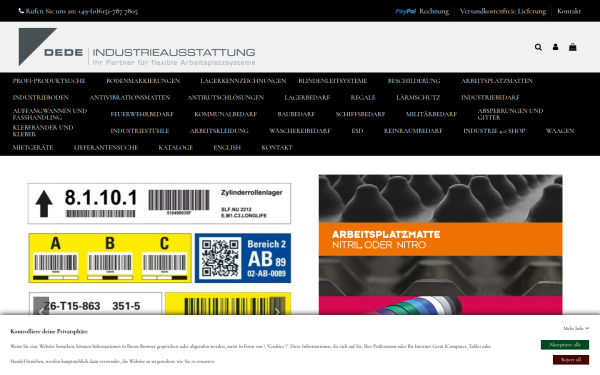The height and width of the screenshot is (375, 600).
Task: Open the shopping bag cart icon
Action: [x=572, y=47]
